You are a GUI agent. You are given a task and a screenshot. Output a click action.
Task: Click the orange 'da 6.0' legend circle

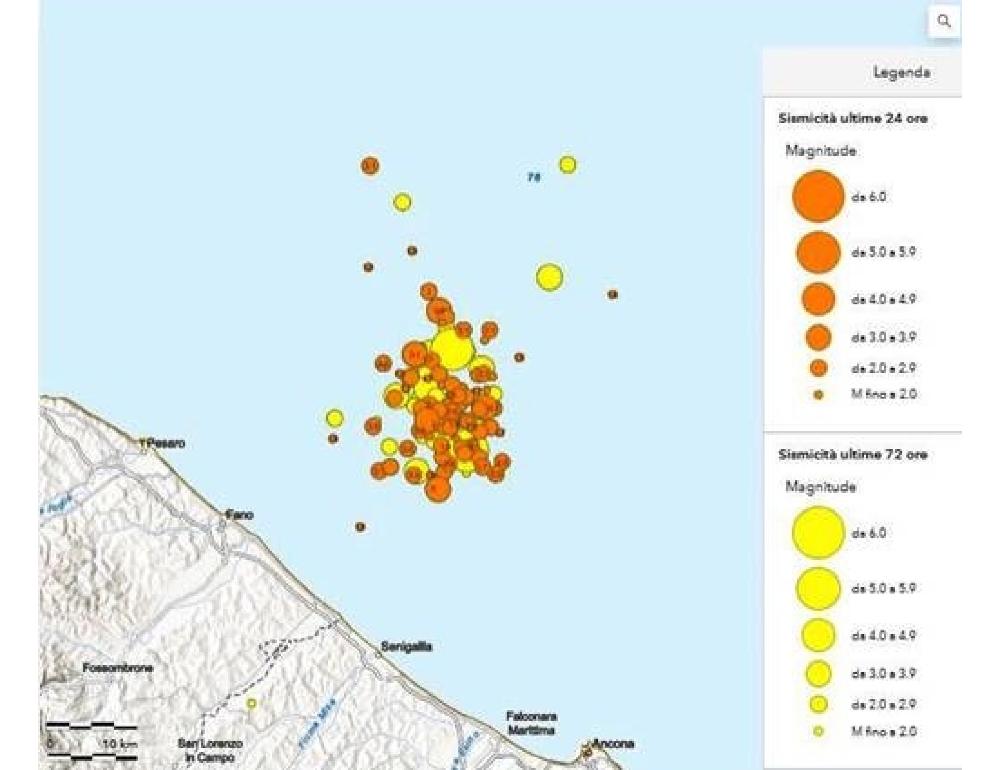tap(818, 196)
